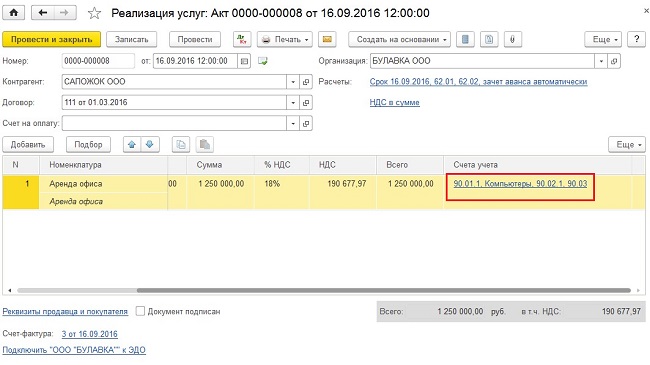Move table row down with arrow icon
The image size is (650, 365).
150,144
